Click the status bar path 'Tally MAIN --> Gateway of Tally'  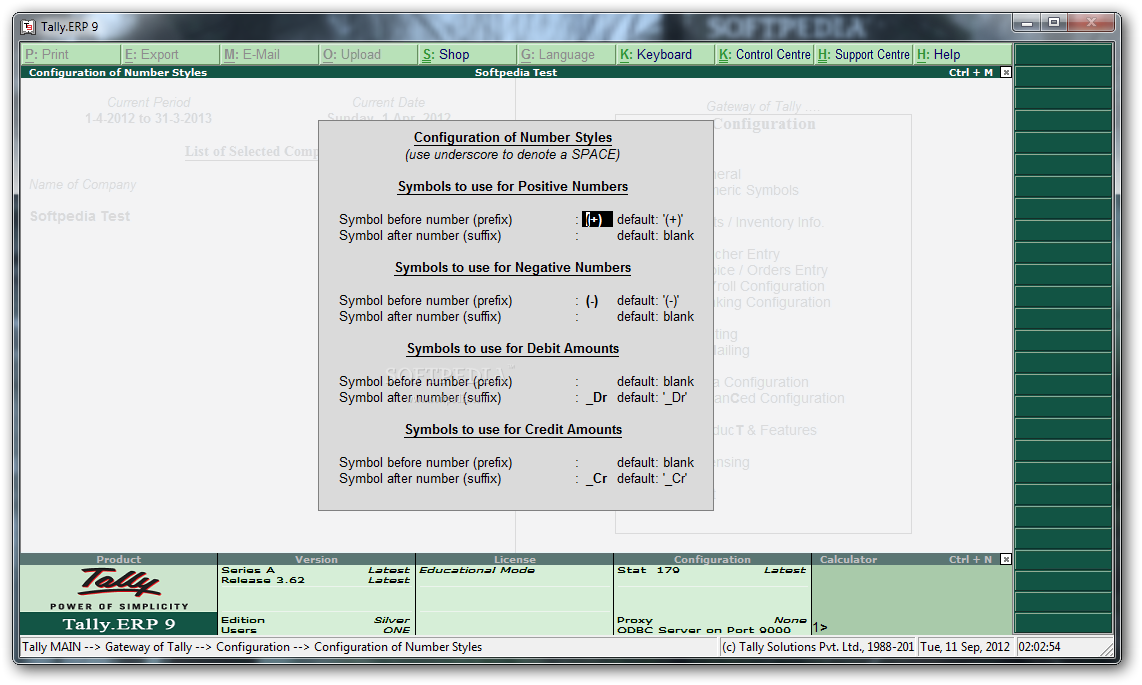tap(108, 646)
